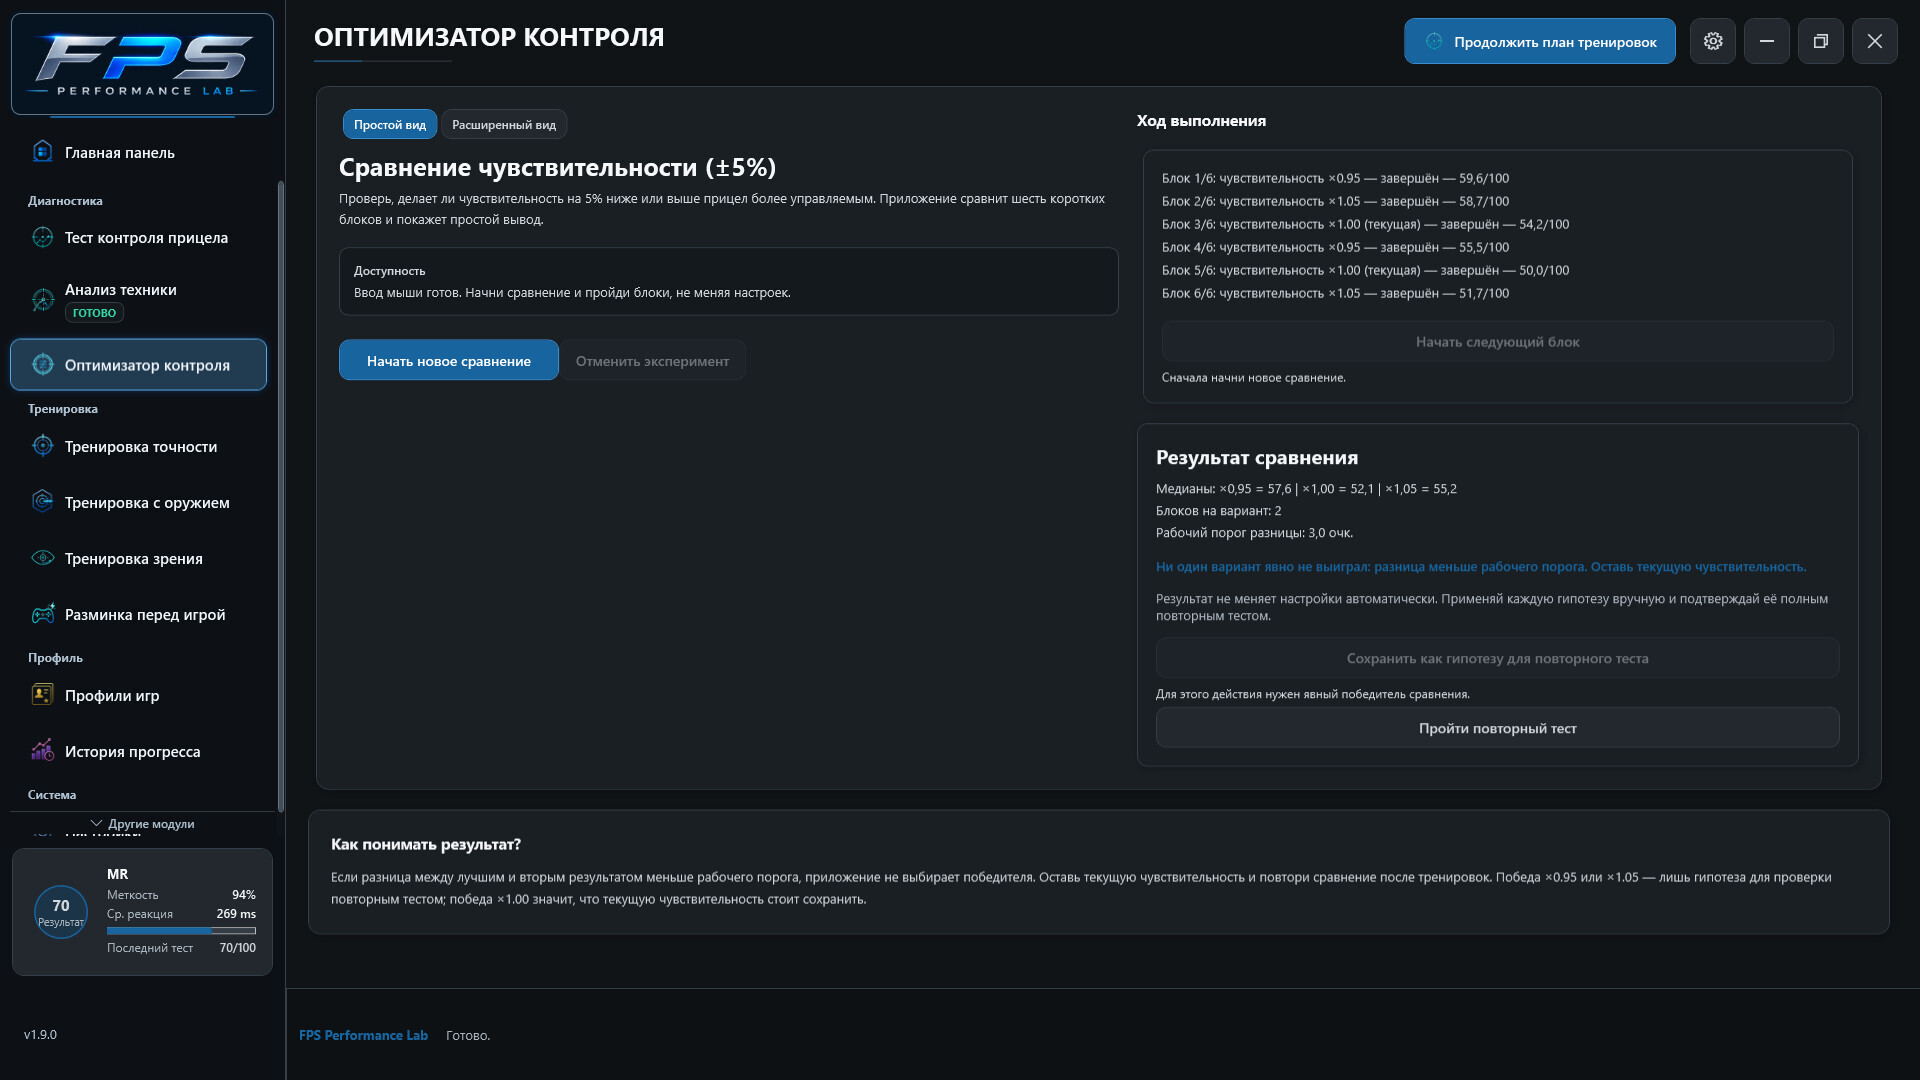This screenshot has height=1080, width=1920.
Task: Close the FPS Performance Lab window
Action: (x=1875, y=41)
